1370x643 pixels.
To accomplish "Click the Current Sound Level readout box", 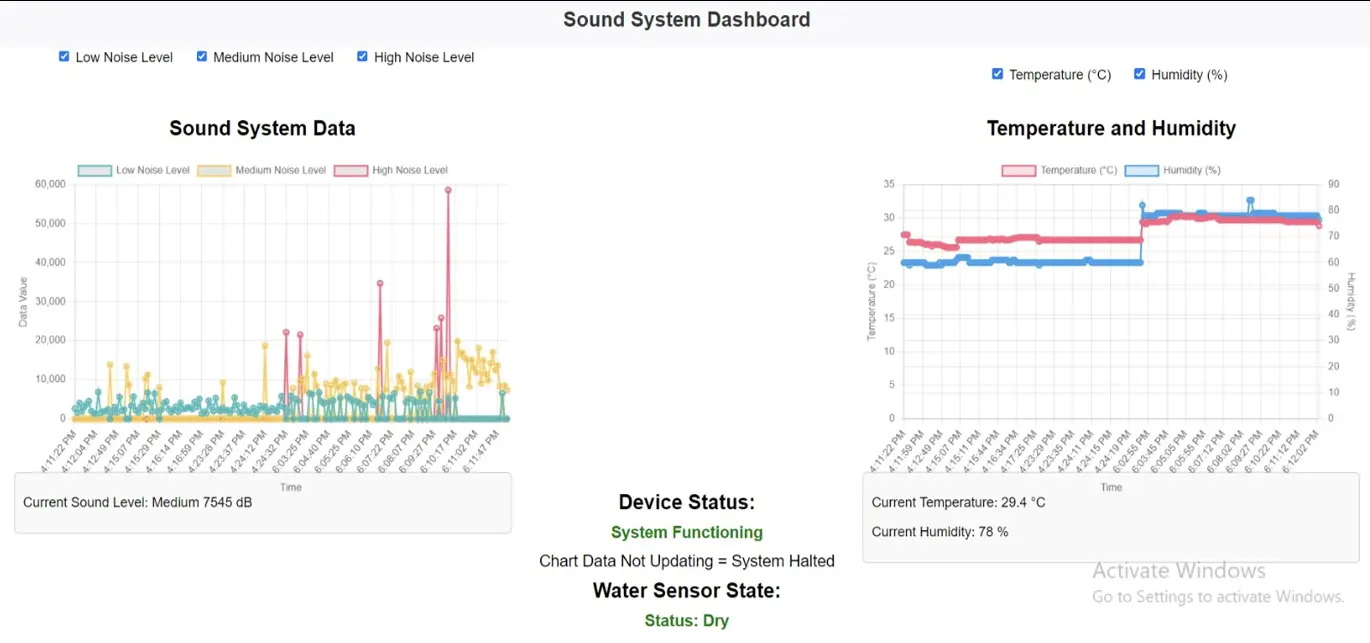I will coord(263,503).
